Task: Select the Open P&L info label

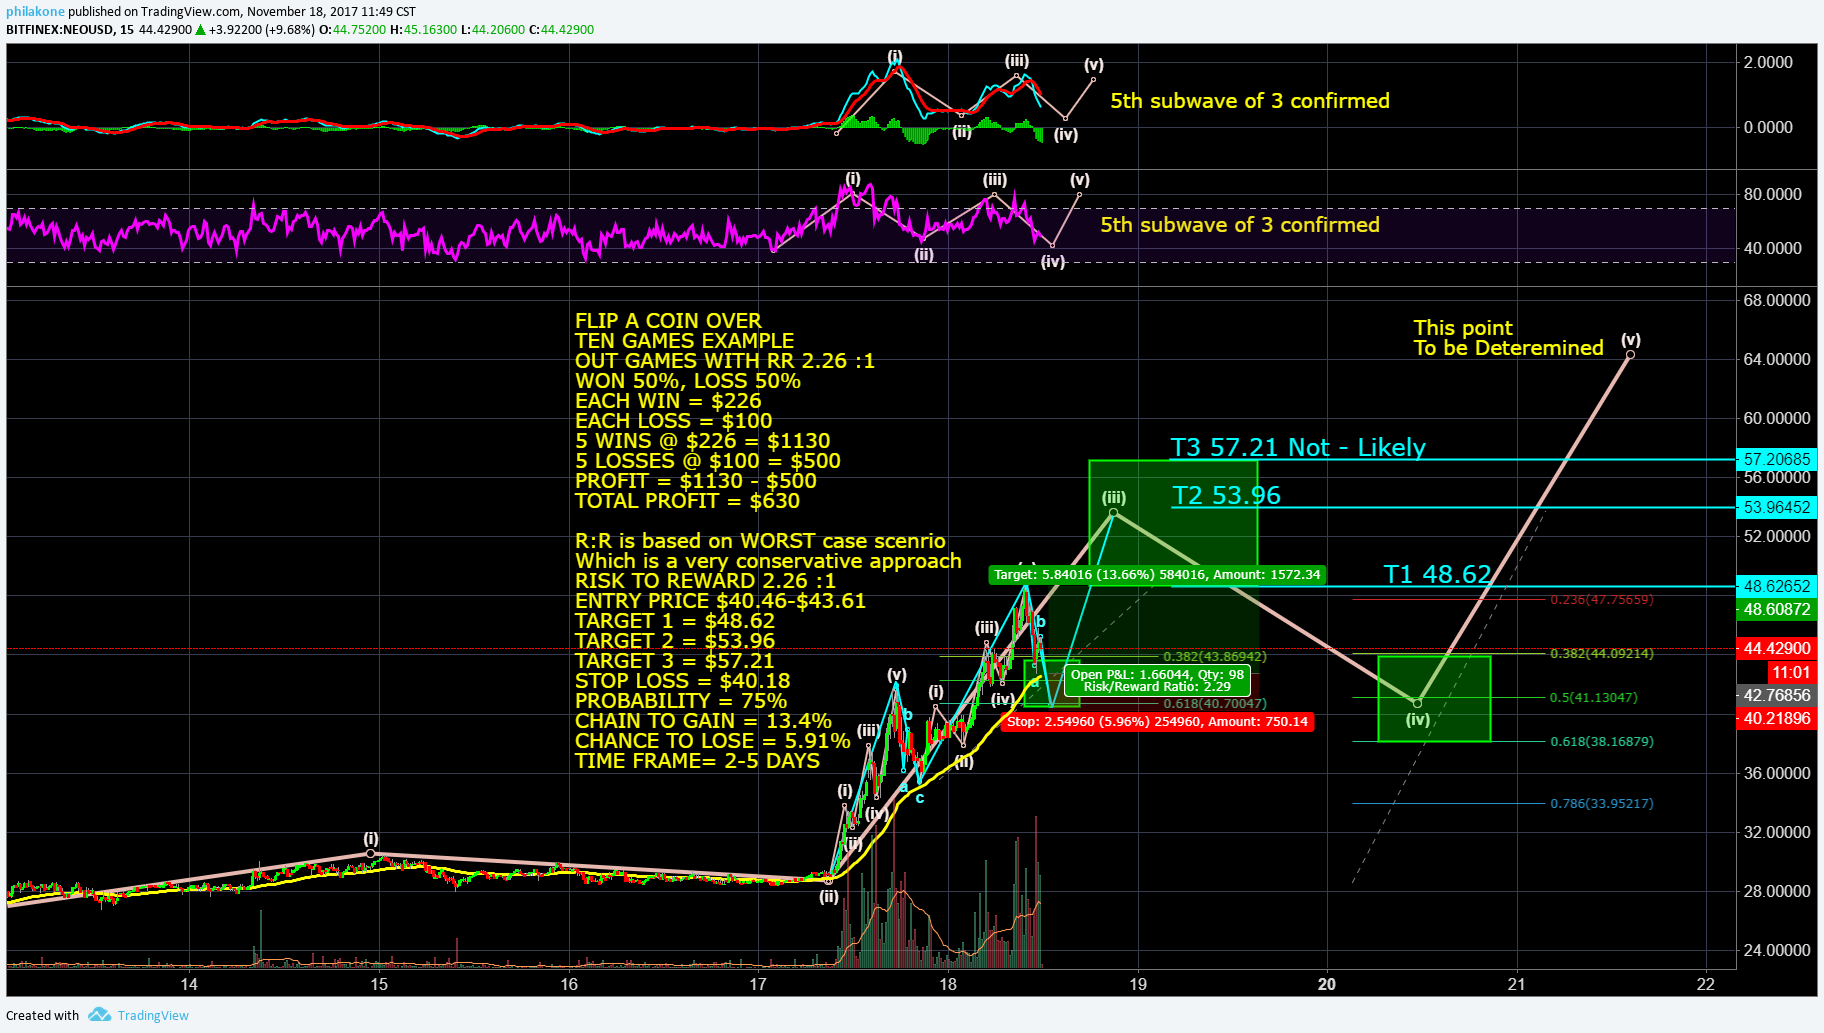Action: 1155,681
